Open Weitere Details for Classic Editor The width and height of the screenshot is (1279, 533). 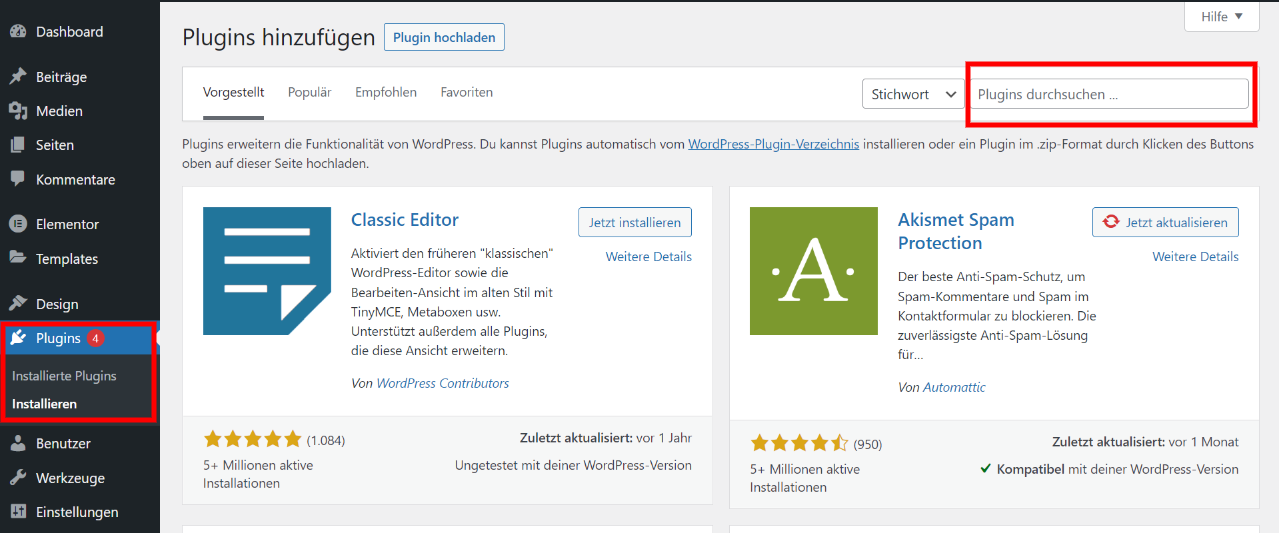tap(649, 257)
